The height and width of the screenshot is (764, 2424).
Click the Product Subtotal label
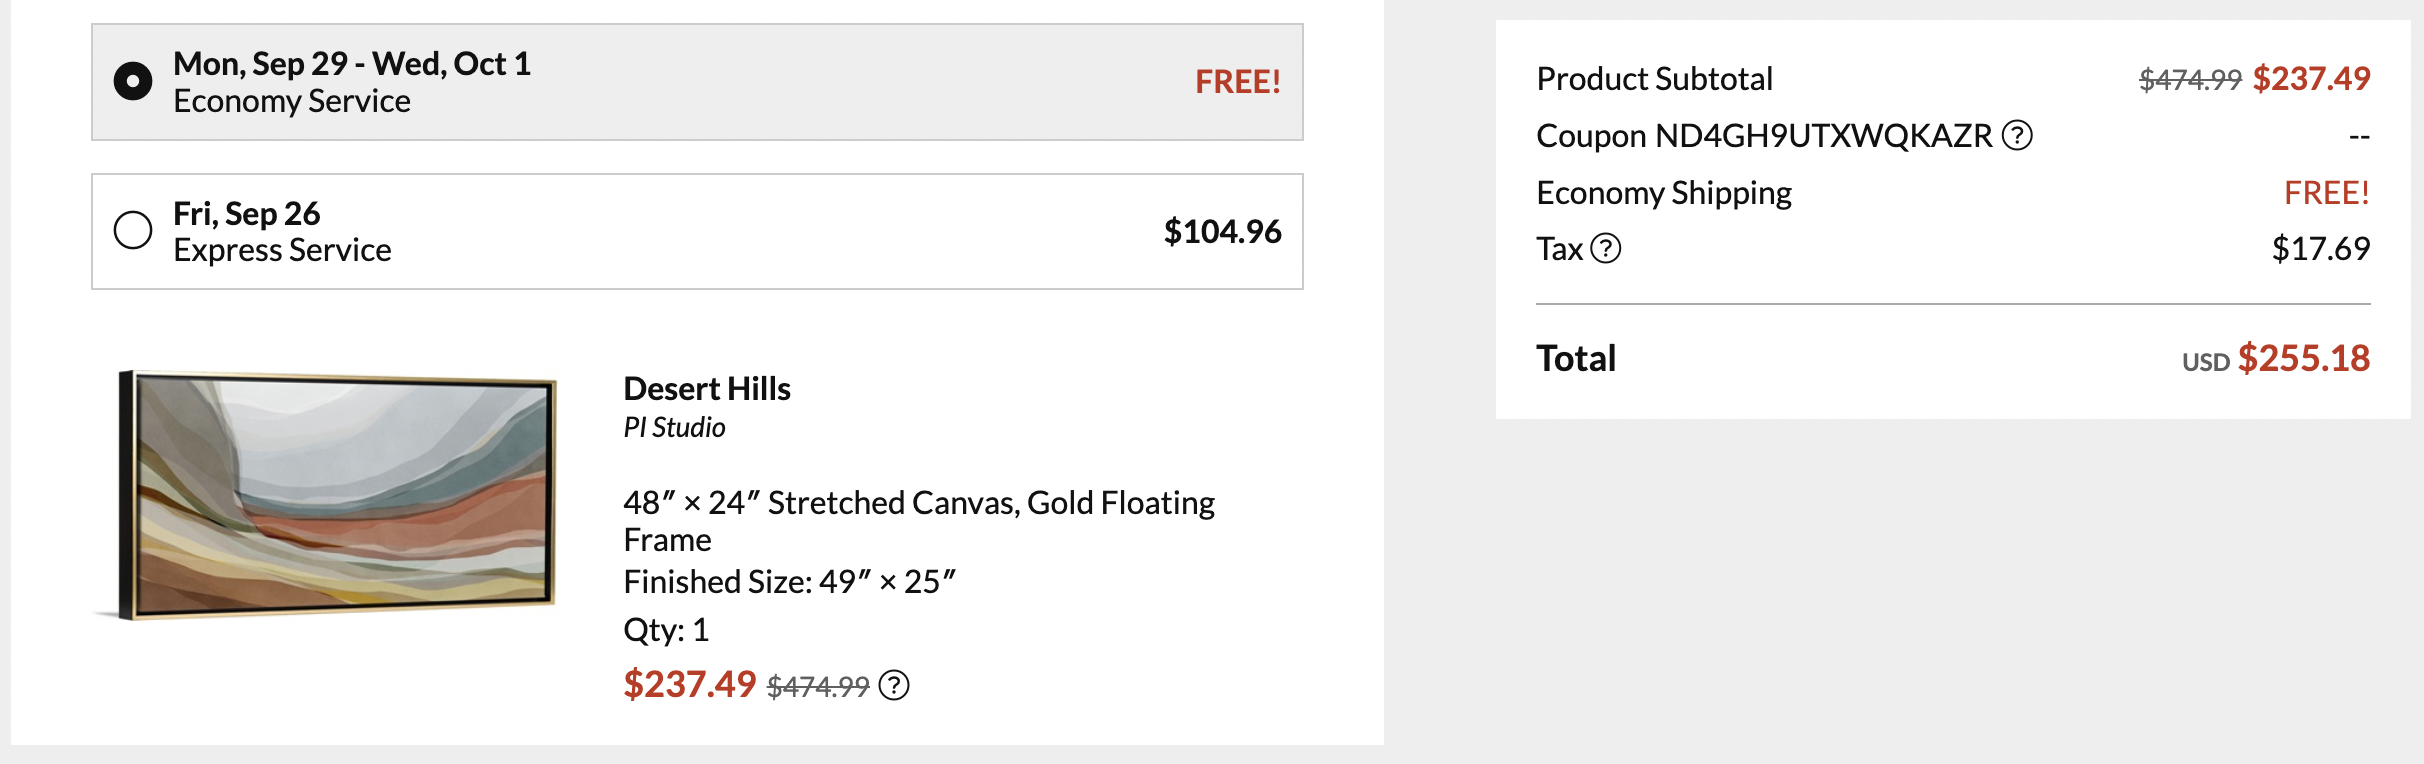(1654, 79)
